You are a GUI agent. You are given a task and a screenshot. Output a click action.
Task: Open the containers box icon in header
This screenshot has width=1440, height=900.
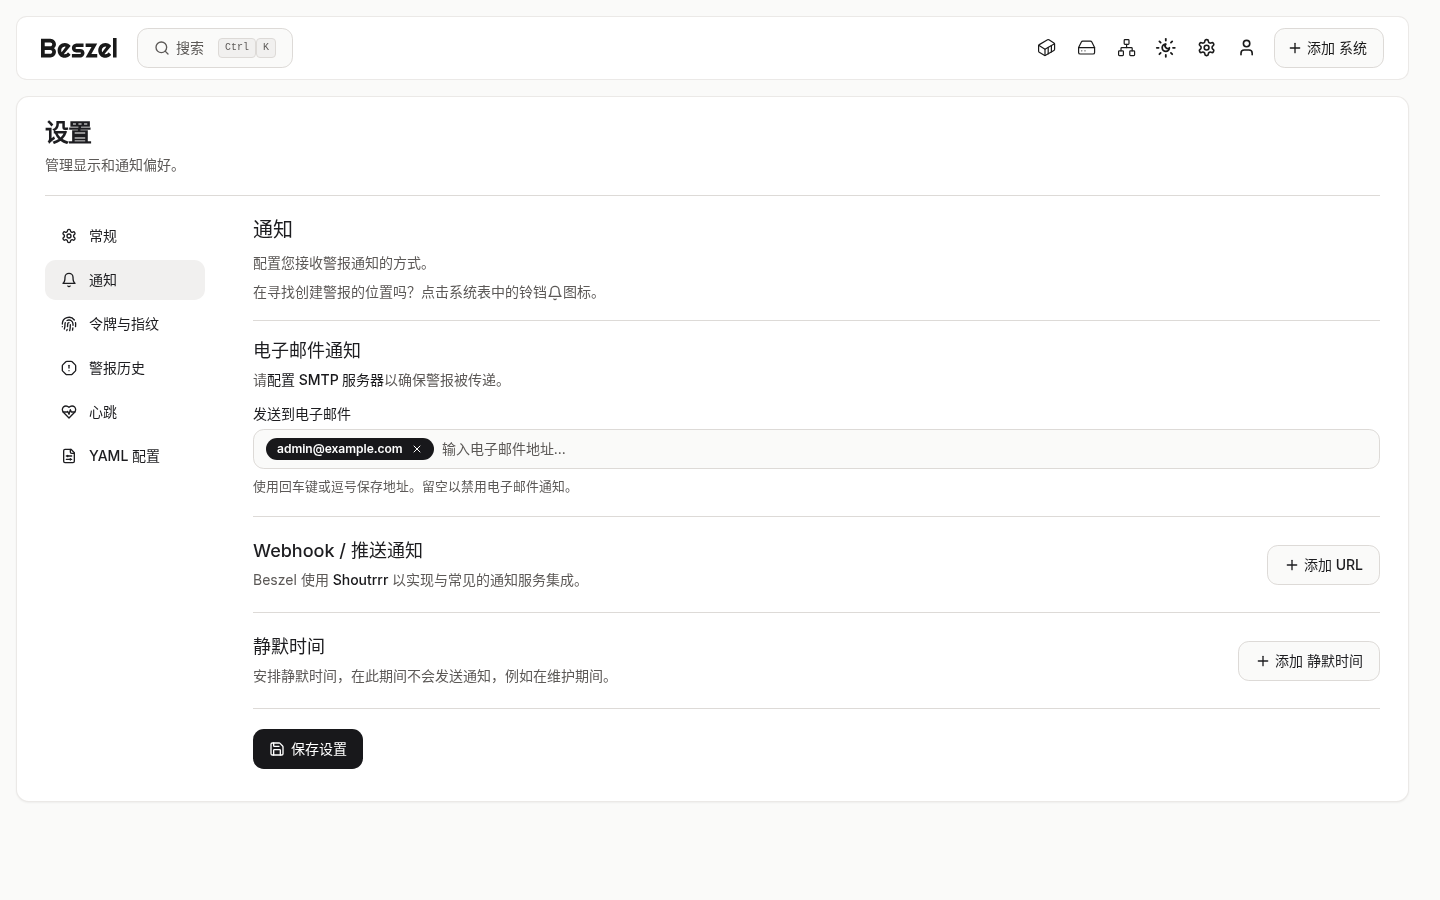1046,48
